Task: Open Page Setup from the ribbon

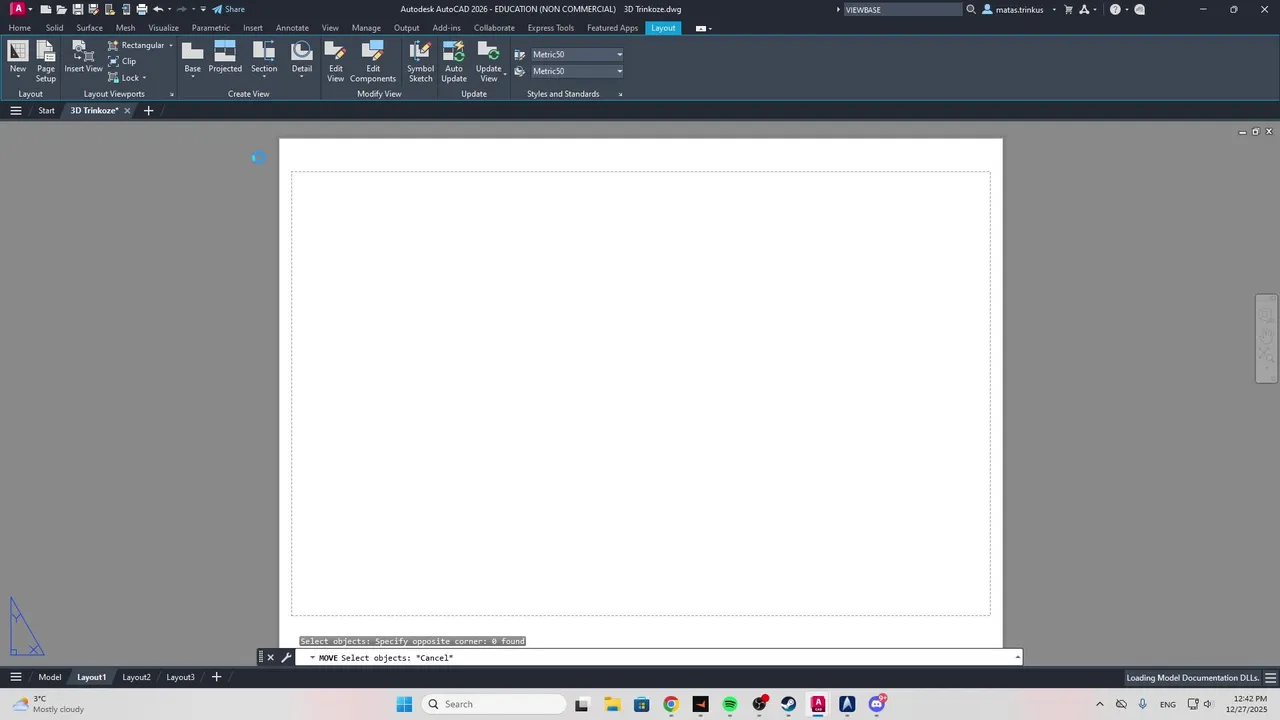Action: (46, 62)
